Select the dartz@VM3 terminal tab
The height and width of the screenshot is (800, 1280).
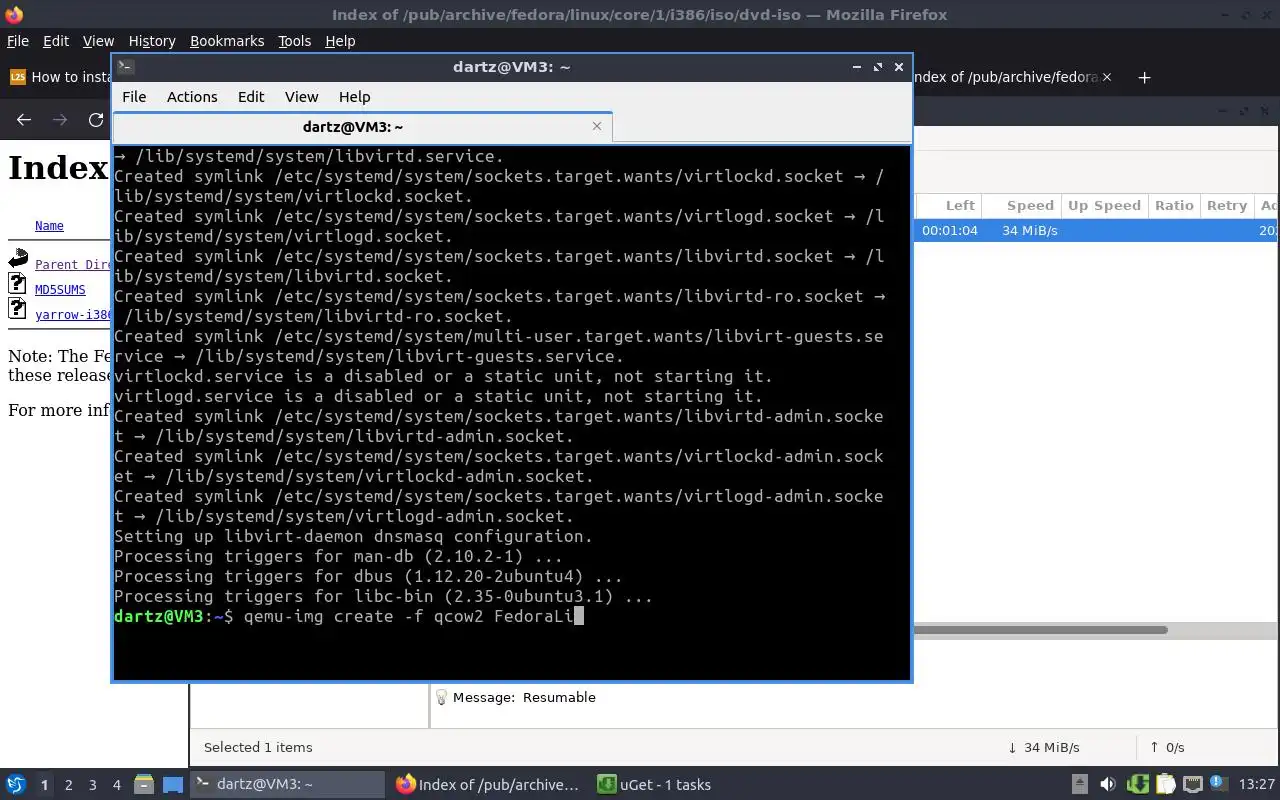(x=362, y=127)
